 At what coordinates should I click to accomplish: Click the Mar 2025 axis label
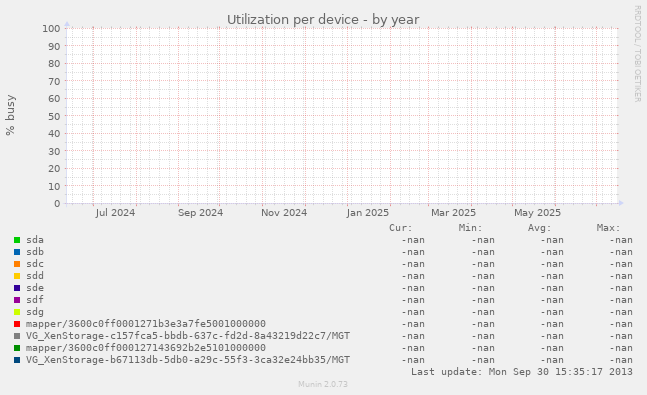453,213
